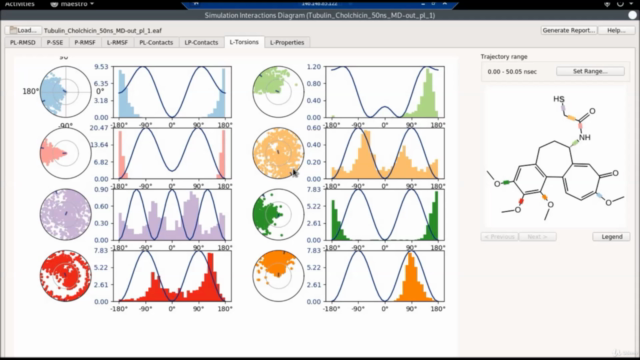The width and height of the screenshot is (640, 360).
Task: Click the disabled Previous button
Action: coord(499,237)
